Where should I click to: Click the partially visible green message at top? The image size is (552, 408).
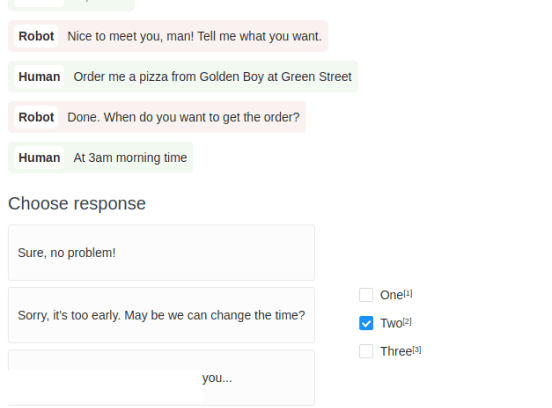point(71,5)
